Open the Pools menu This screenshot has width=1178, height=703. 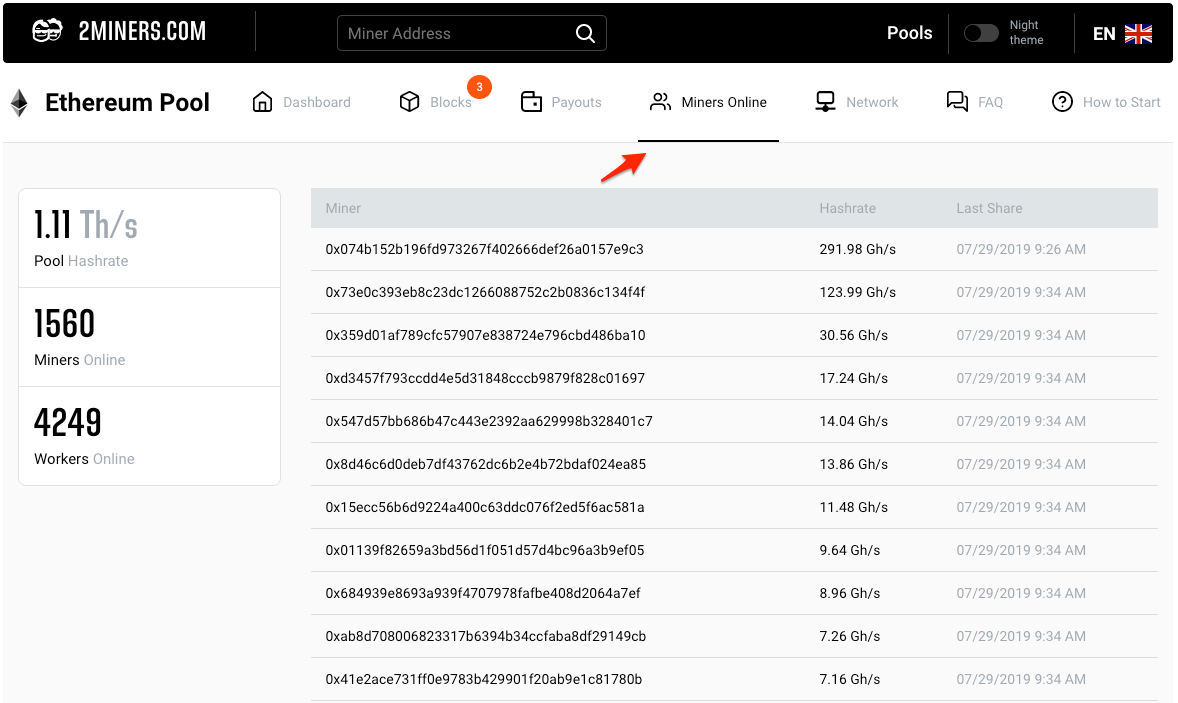pos(909,33)
